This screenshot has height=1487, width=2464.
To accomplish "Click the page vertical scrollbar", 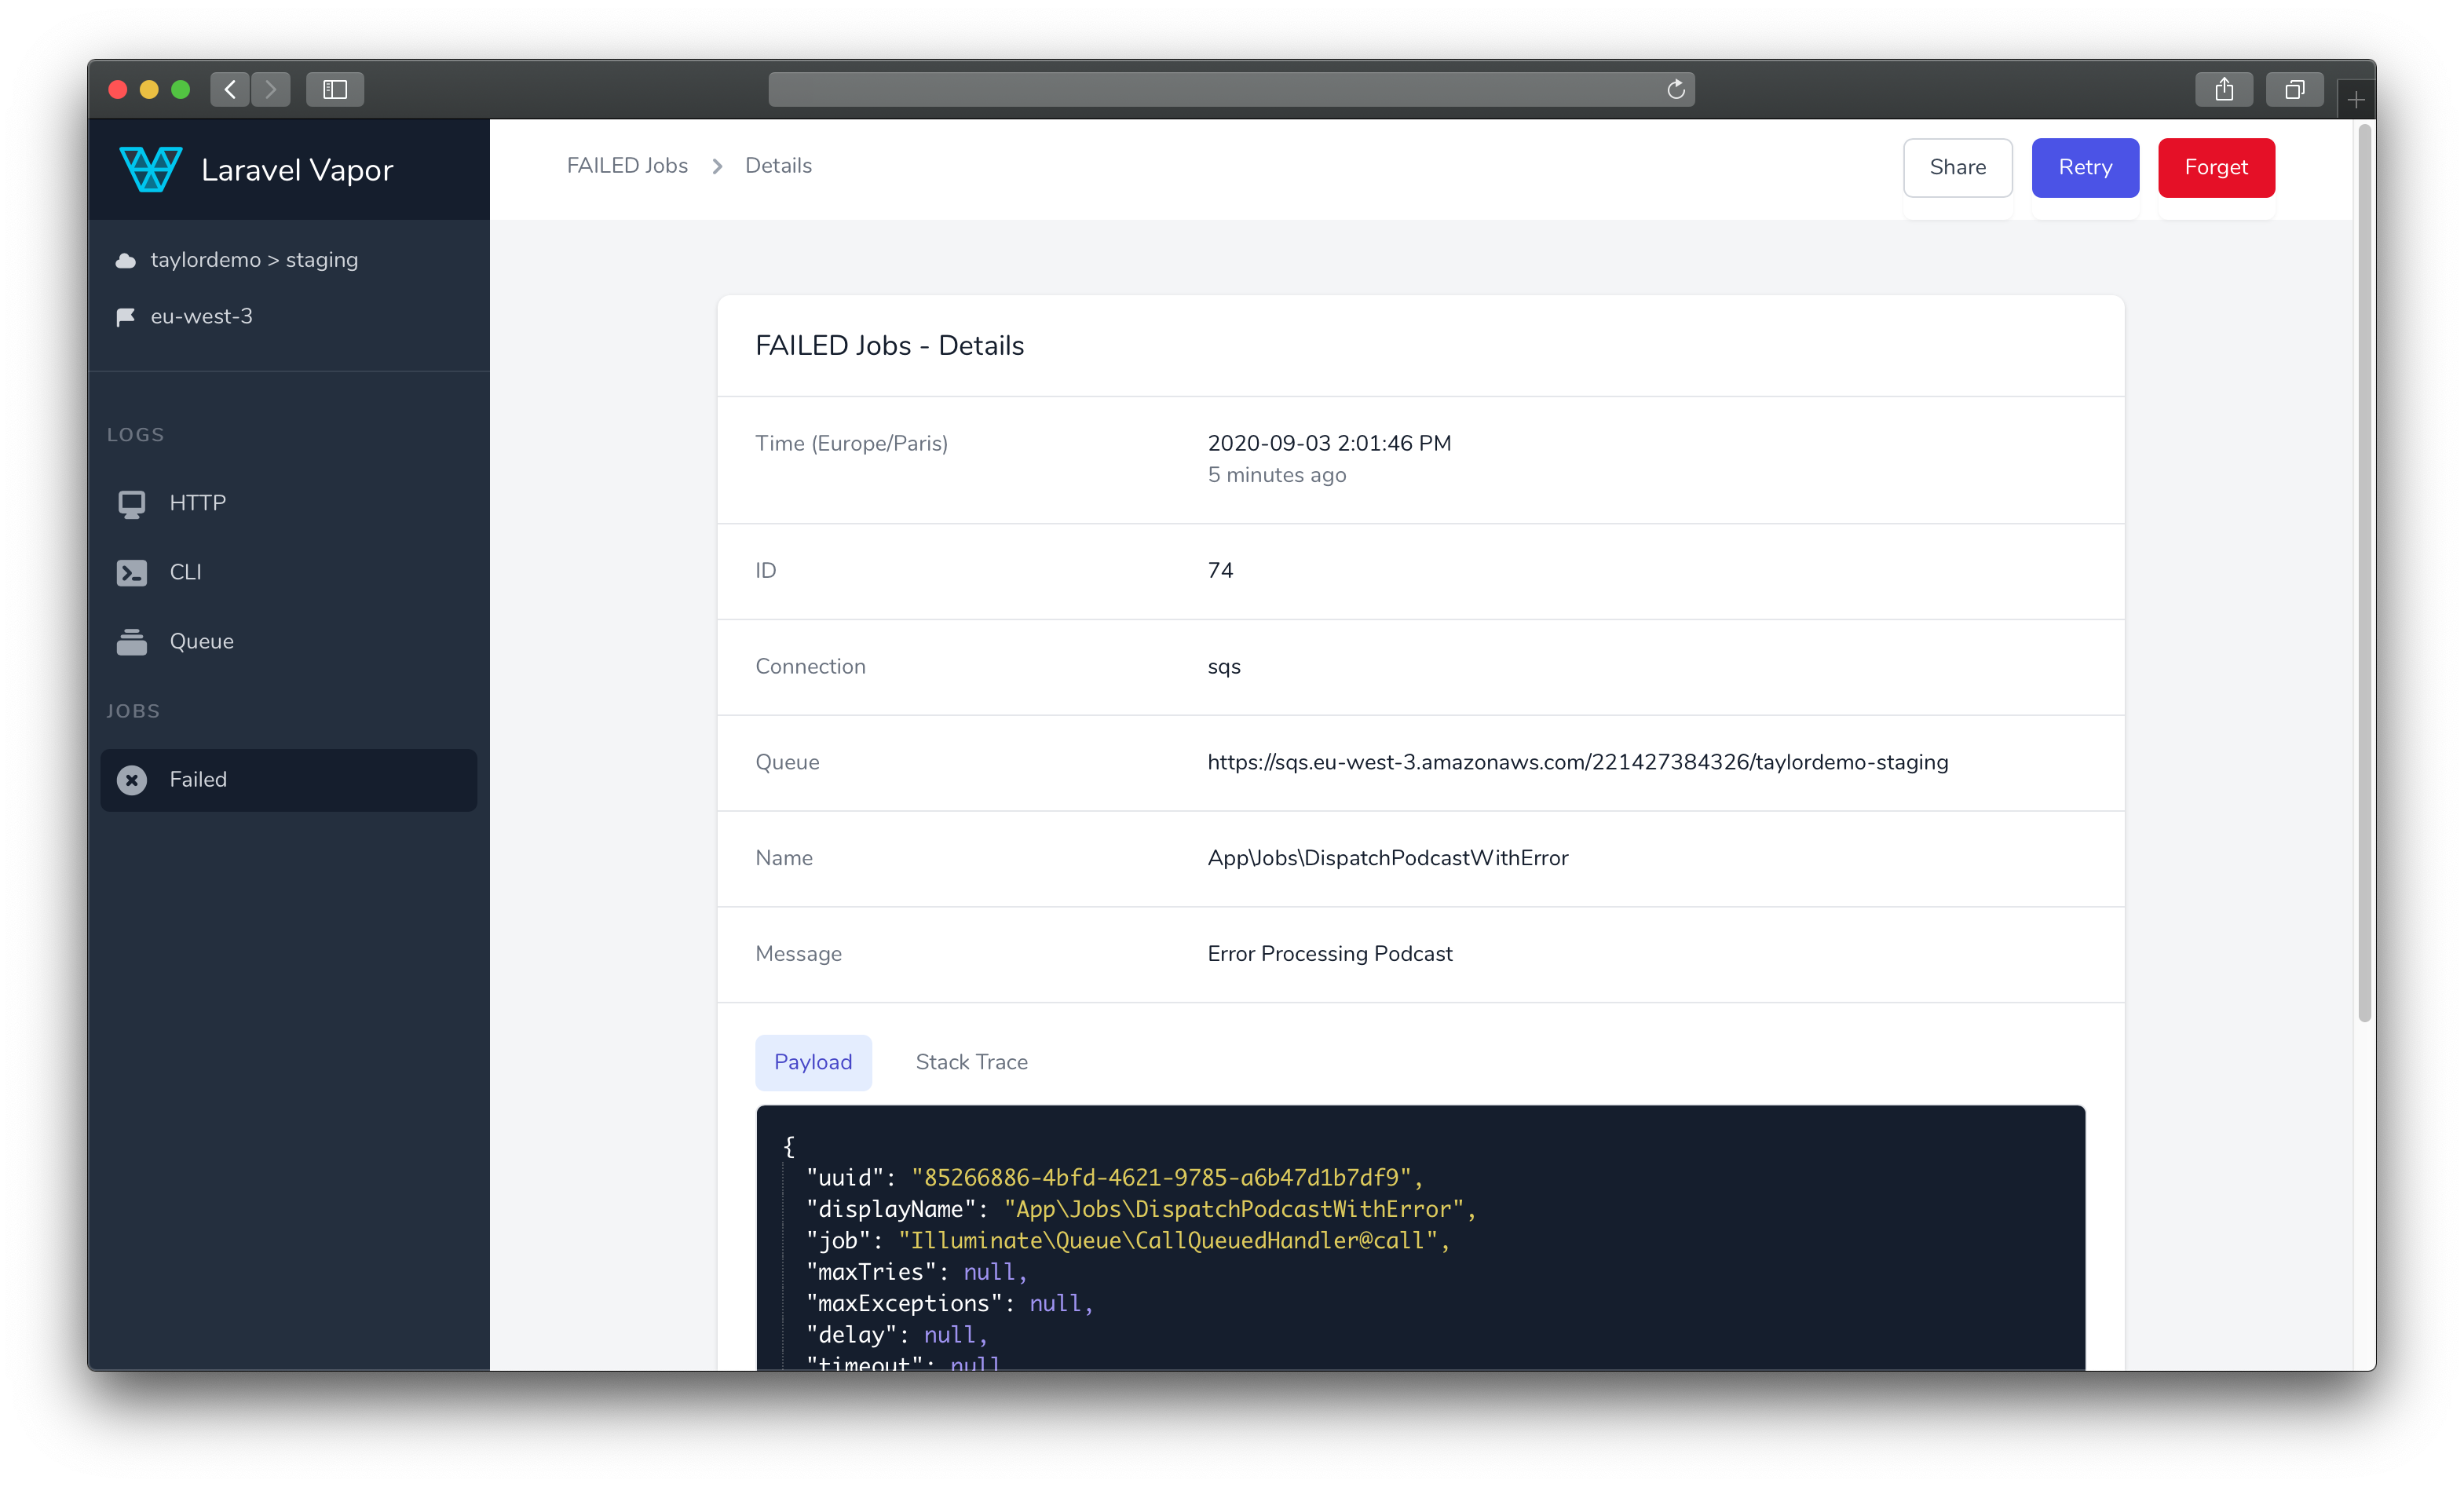I will 2364,573.
